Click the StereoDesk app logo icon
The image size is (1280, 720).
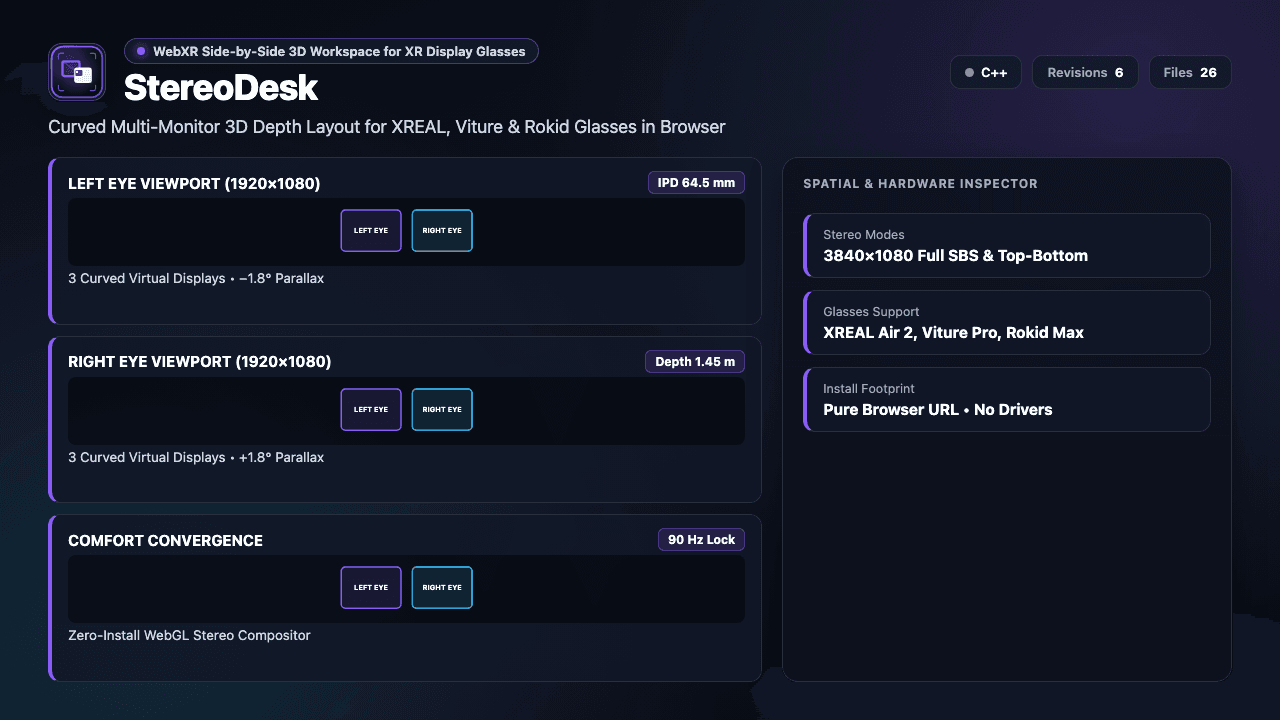[x=77, y=72]
